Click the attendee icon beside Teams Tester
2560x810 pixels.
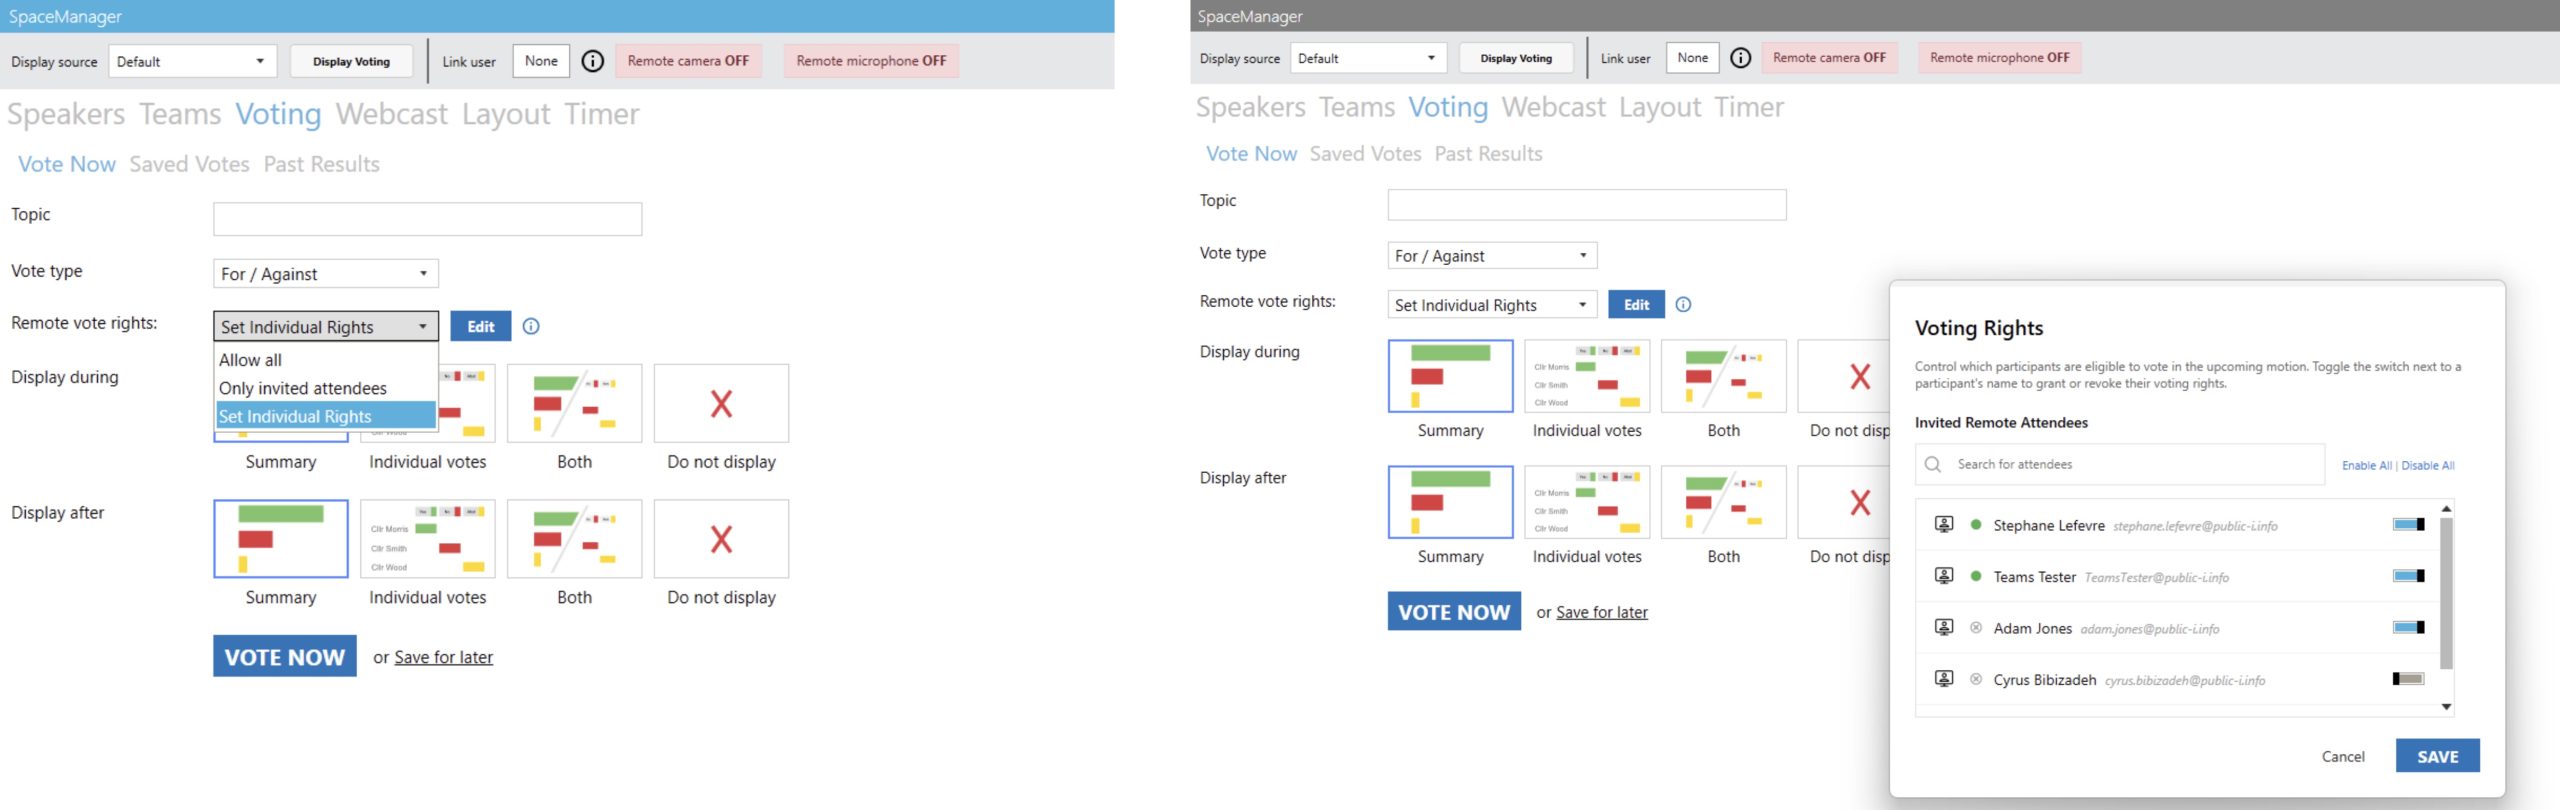click(x=1944, y=576)
